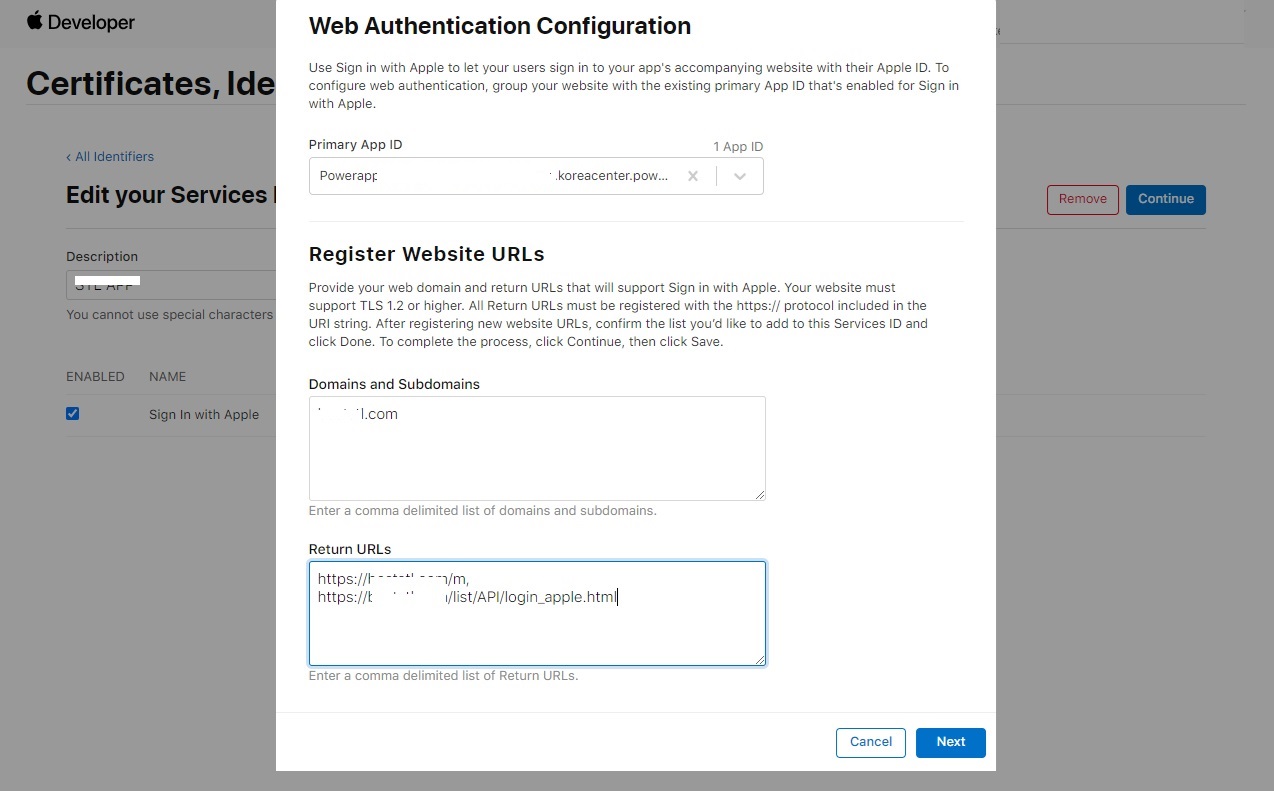Uncheck the Sign In with Apple checkbox
The width and height of the screenshot is (1274, 791).
(x=73, y=414)
